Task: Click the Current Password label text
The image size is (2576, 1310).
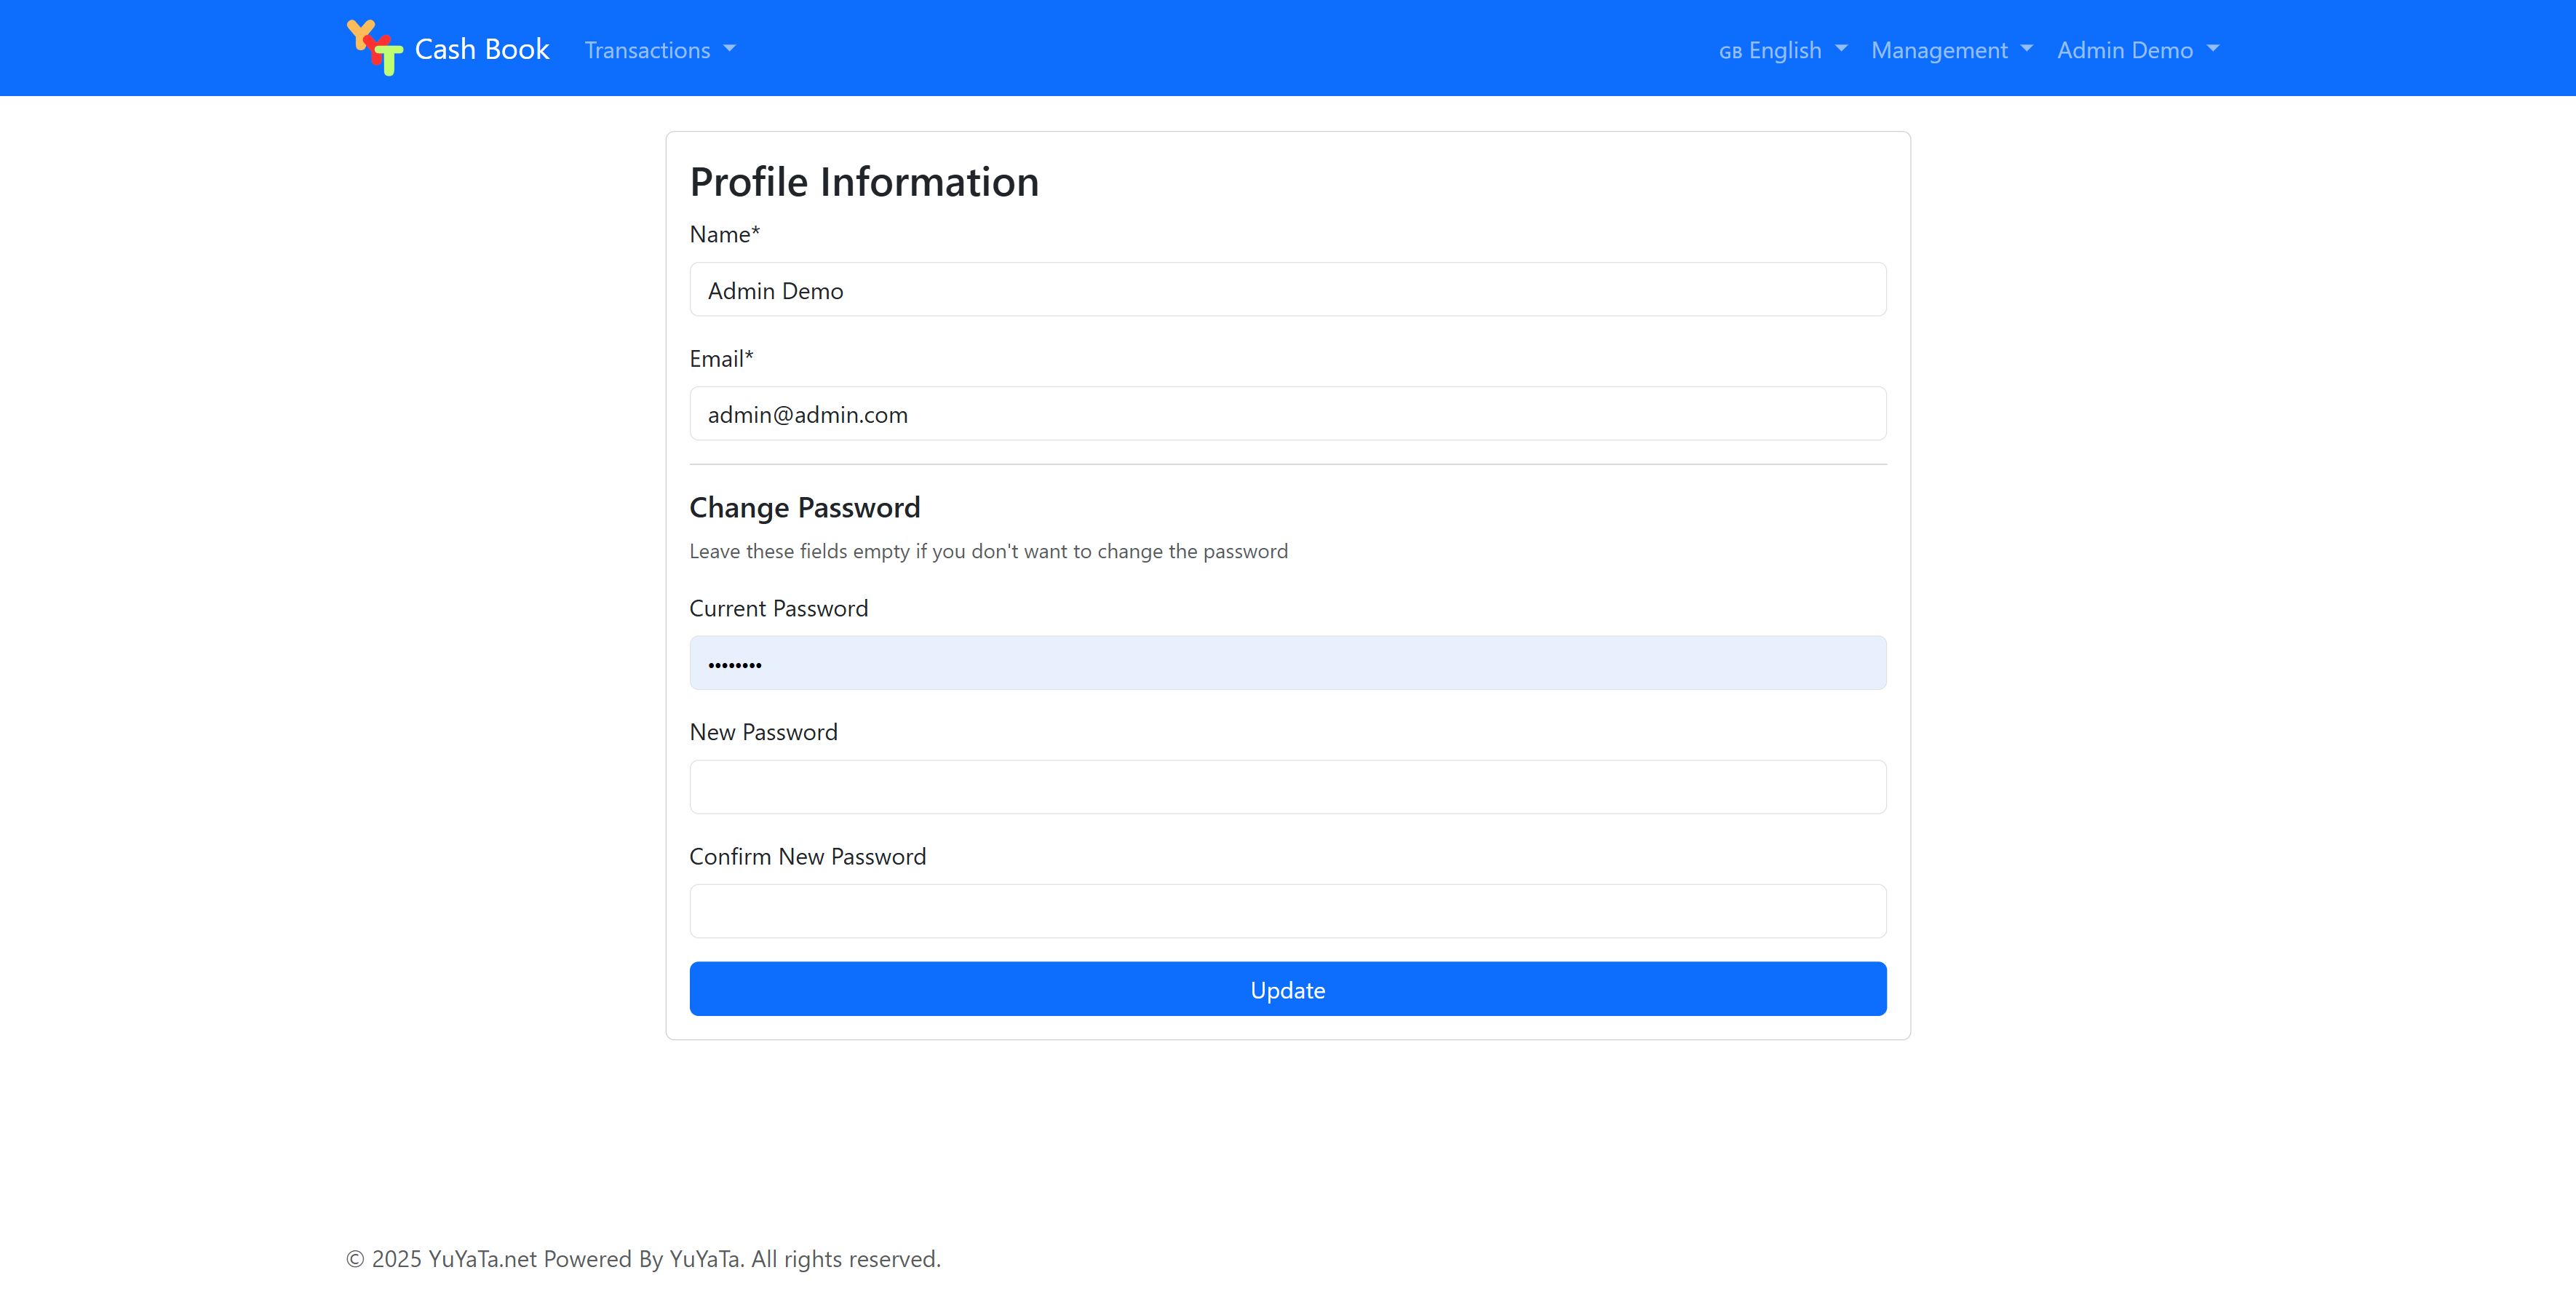Action: 778,609
